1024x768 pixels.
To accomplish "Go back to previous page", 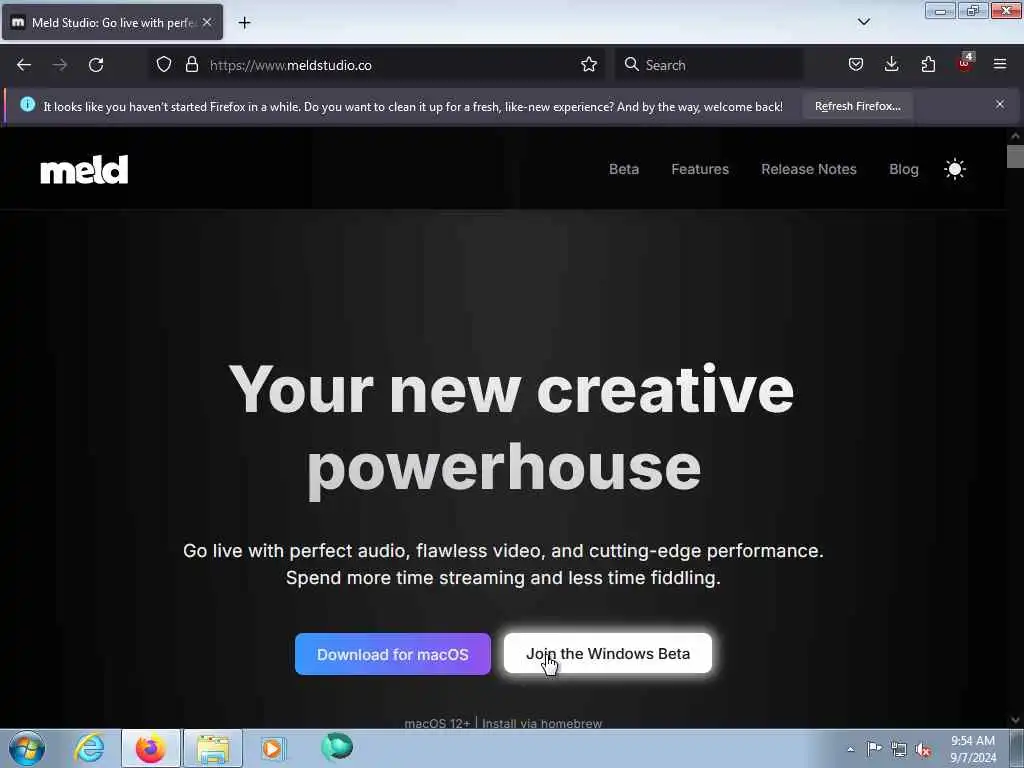I will [24, 65].
